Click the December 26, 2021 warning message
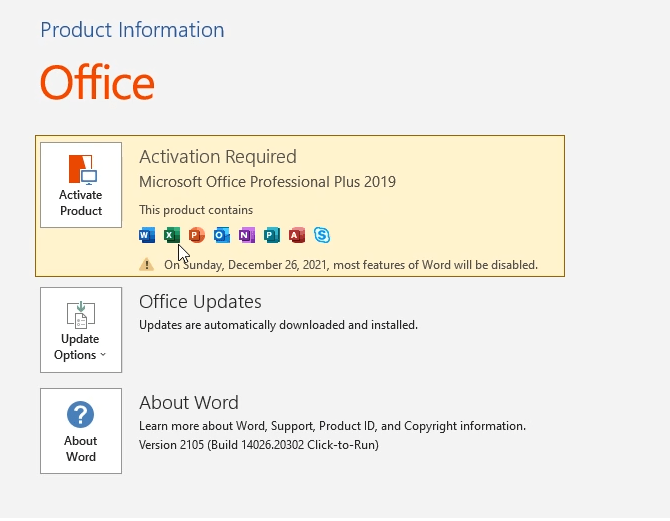 (x=351, y=265)
